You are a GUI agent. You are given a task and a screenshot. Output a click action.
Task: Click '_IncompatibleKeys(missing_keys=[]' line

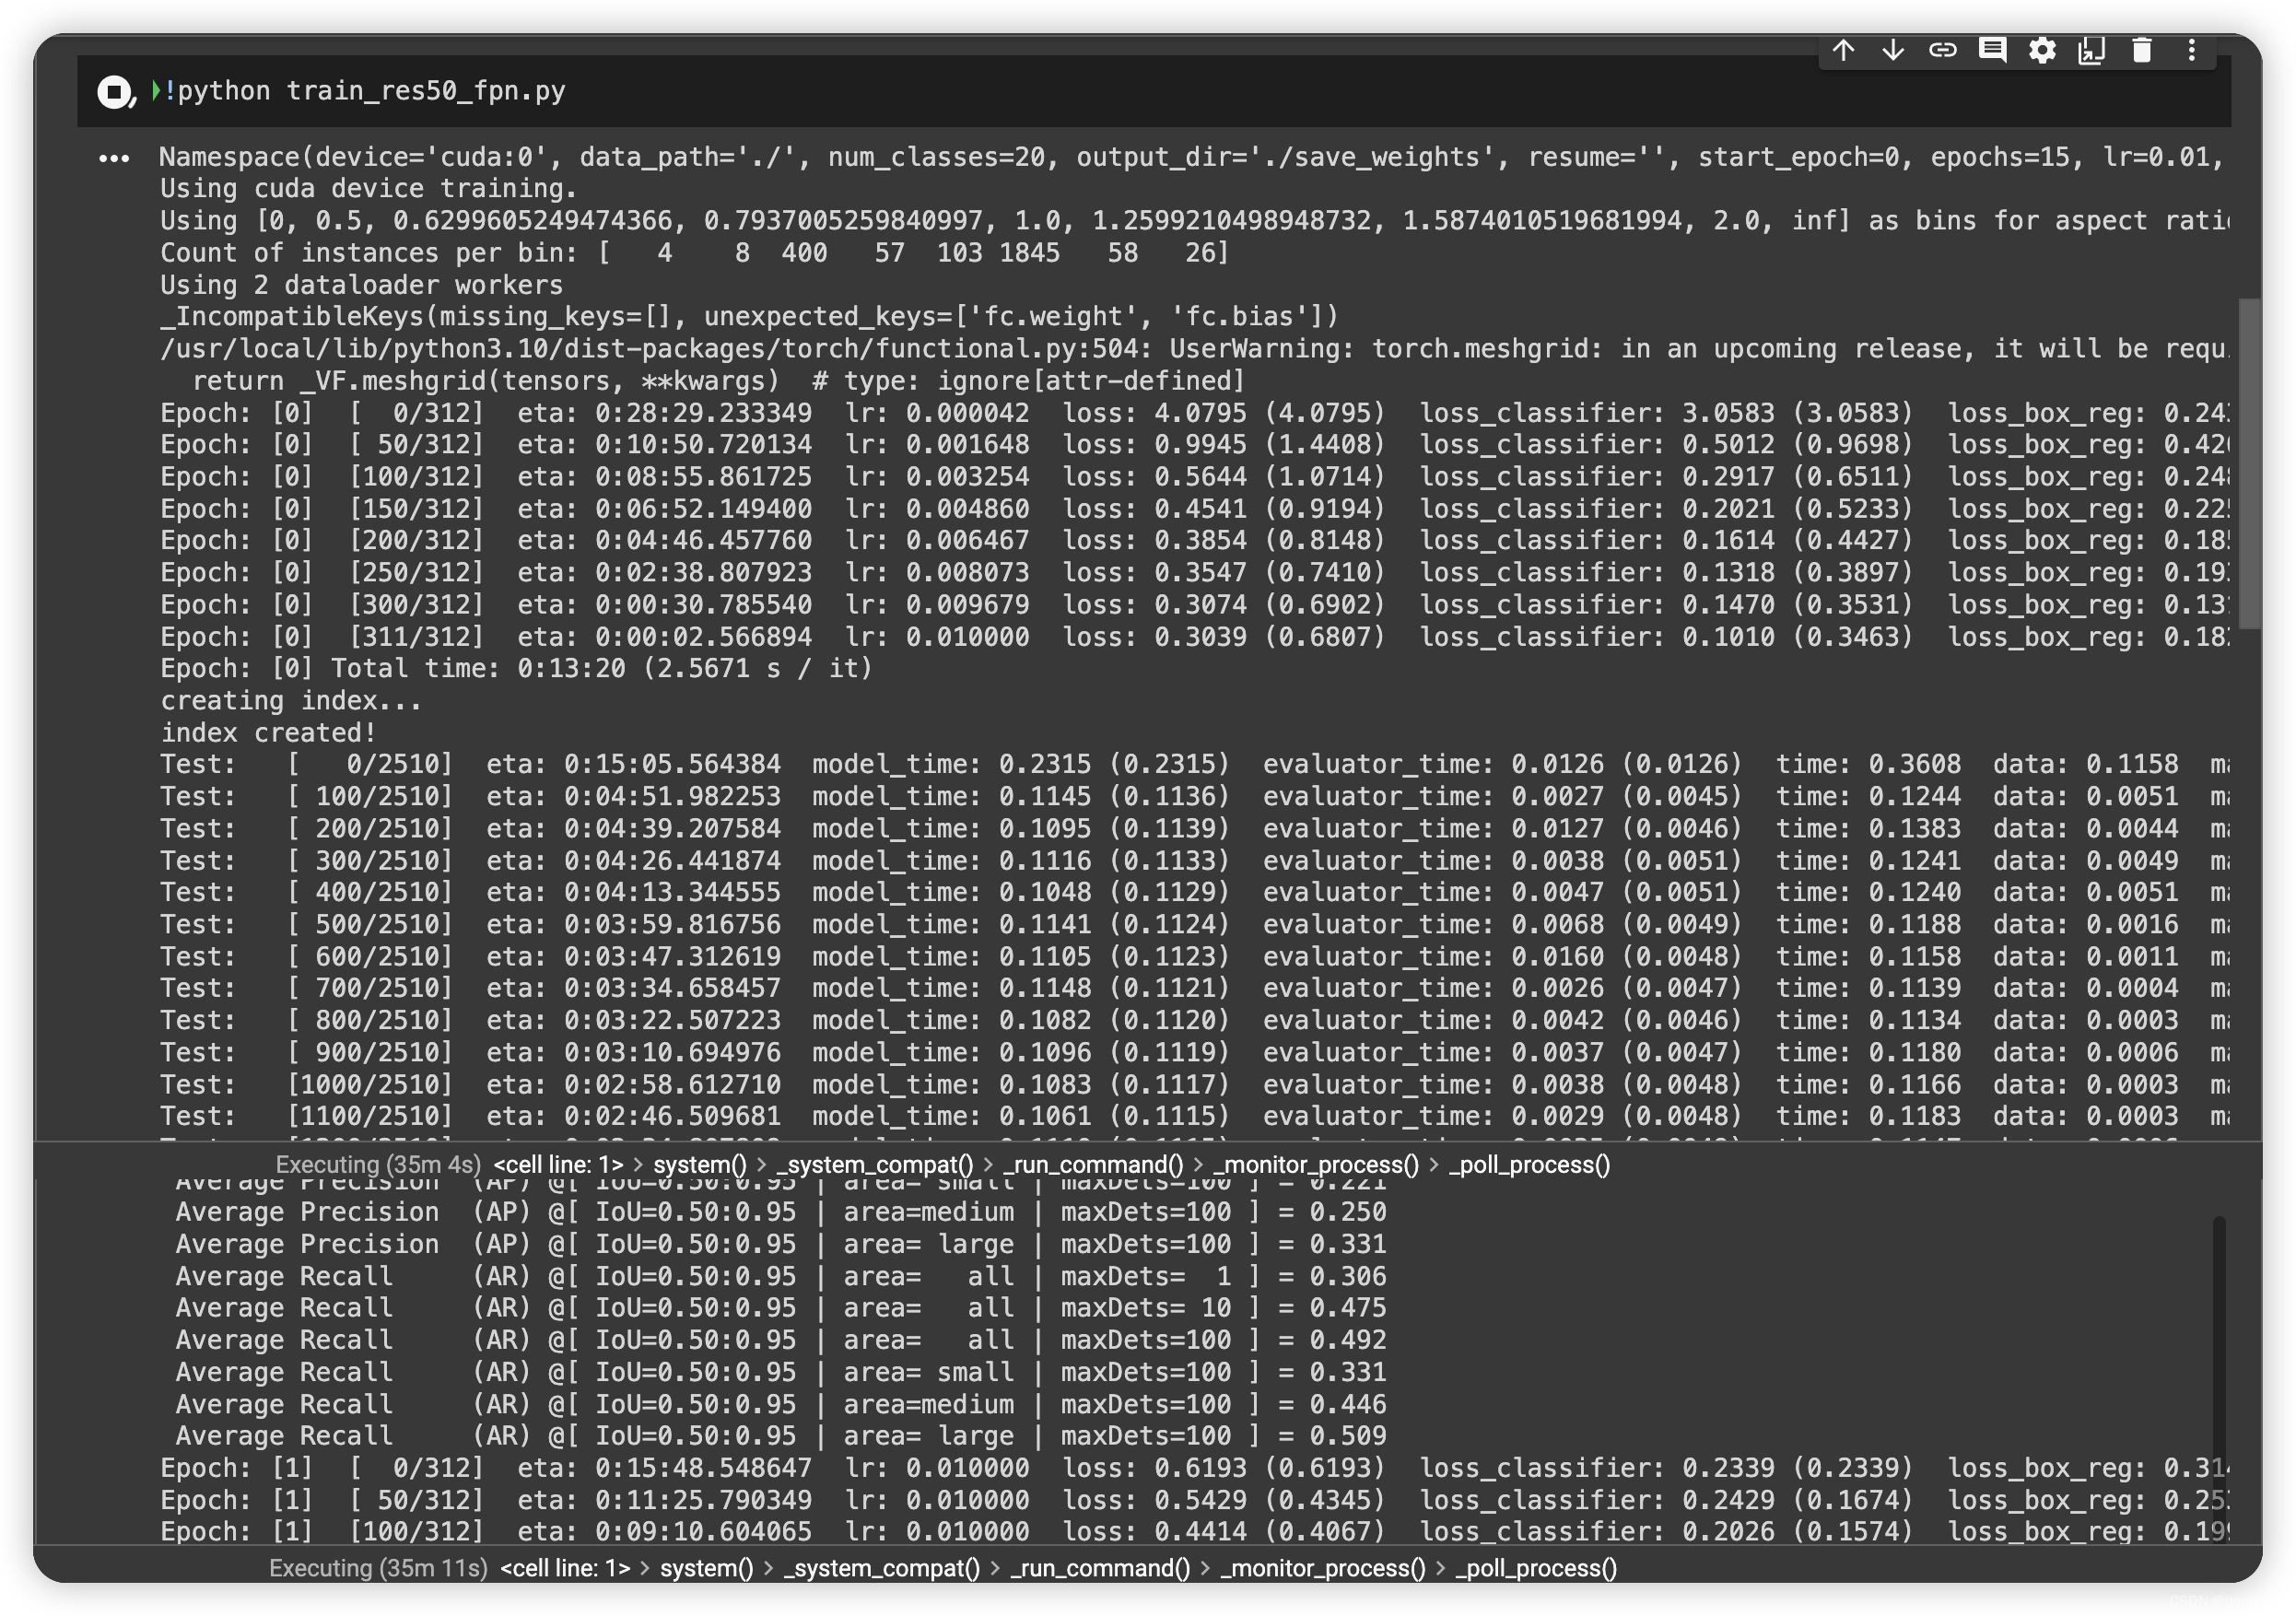click(x=749, y=316)
